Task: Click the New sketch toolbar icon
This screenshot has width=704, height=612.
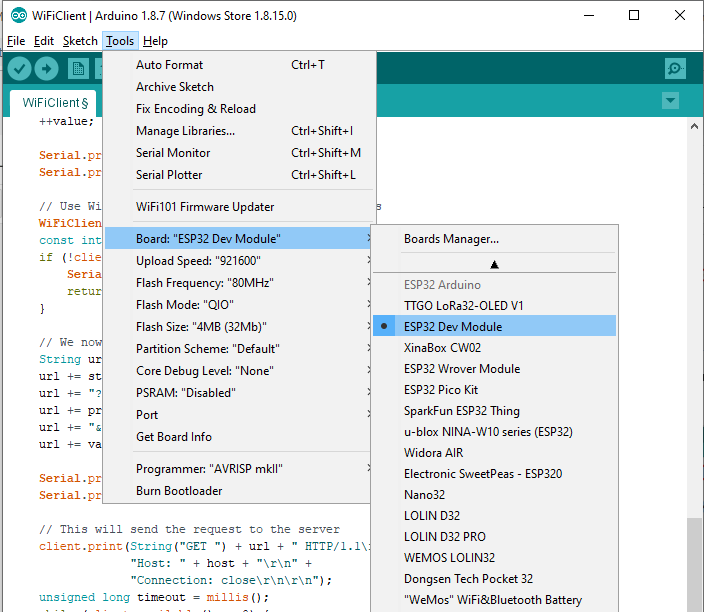Action: 78,69
